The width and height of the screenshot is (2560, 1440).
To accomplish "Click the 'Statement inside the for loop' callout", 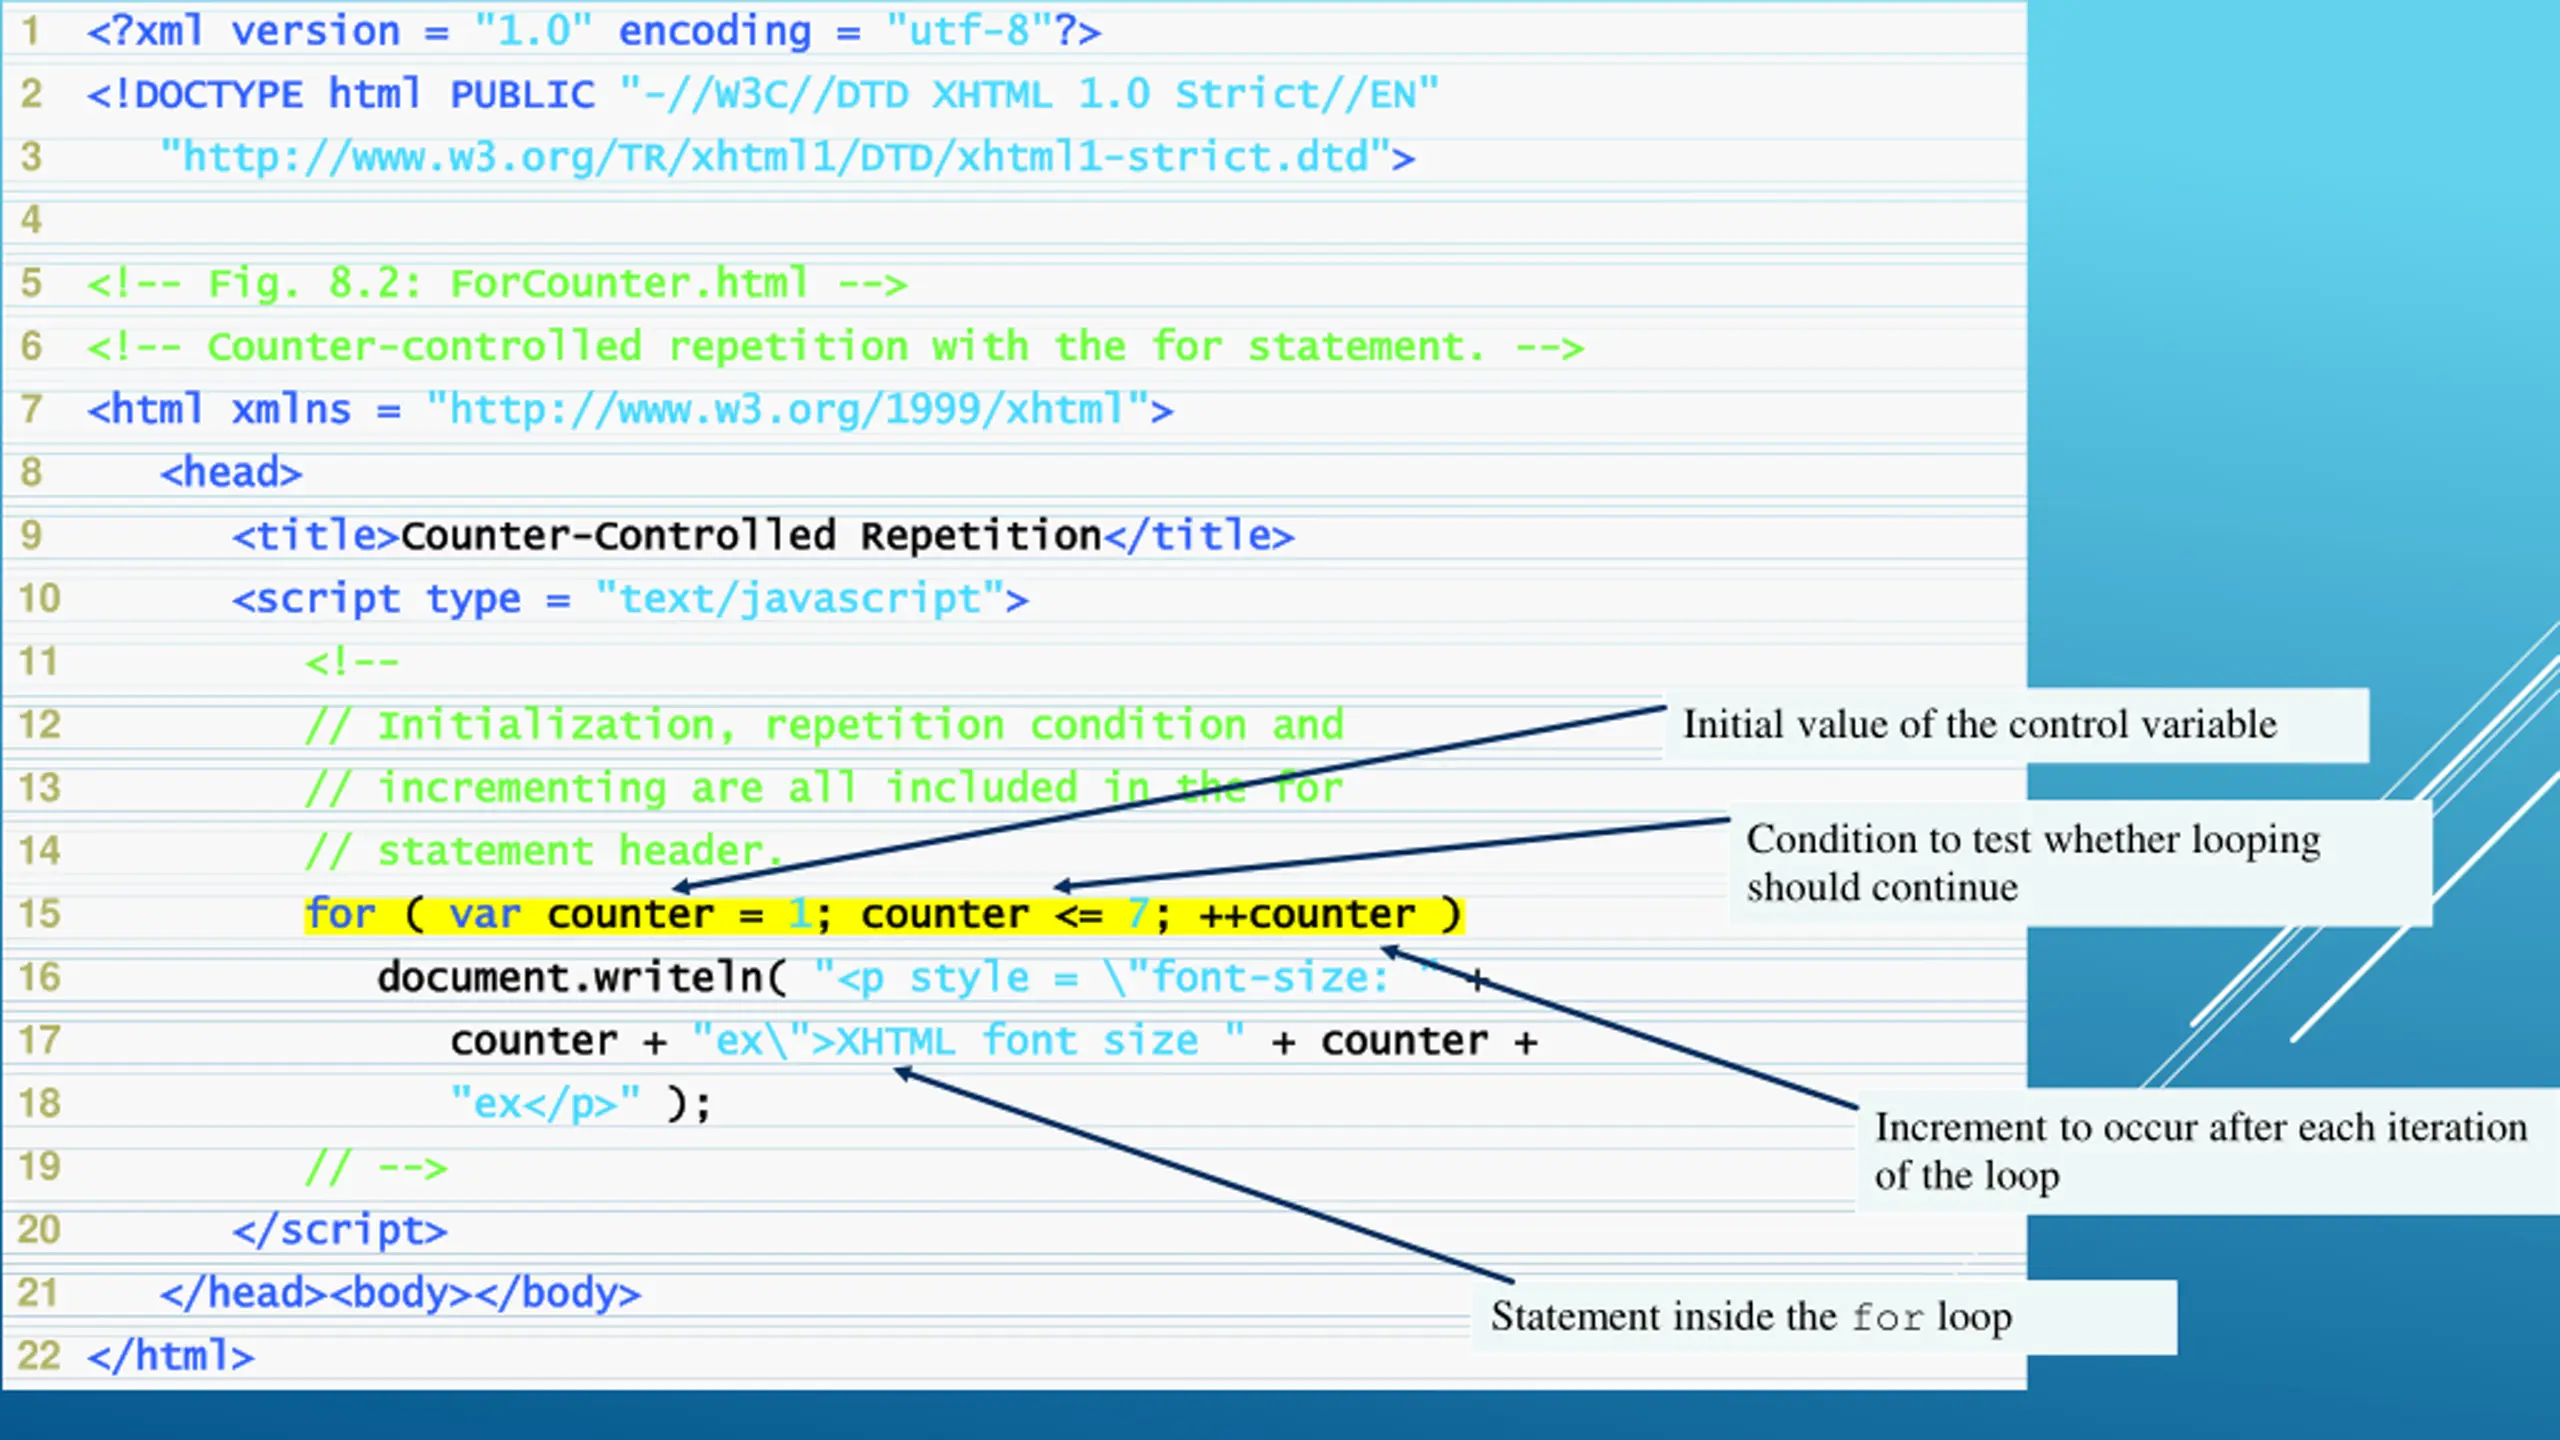I will pos(1751,1316).
